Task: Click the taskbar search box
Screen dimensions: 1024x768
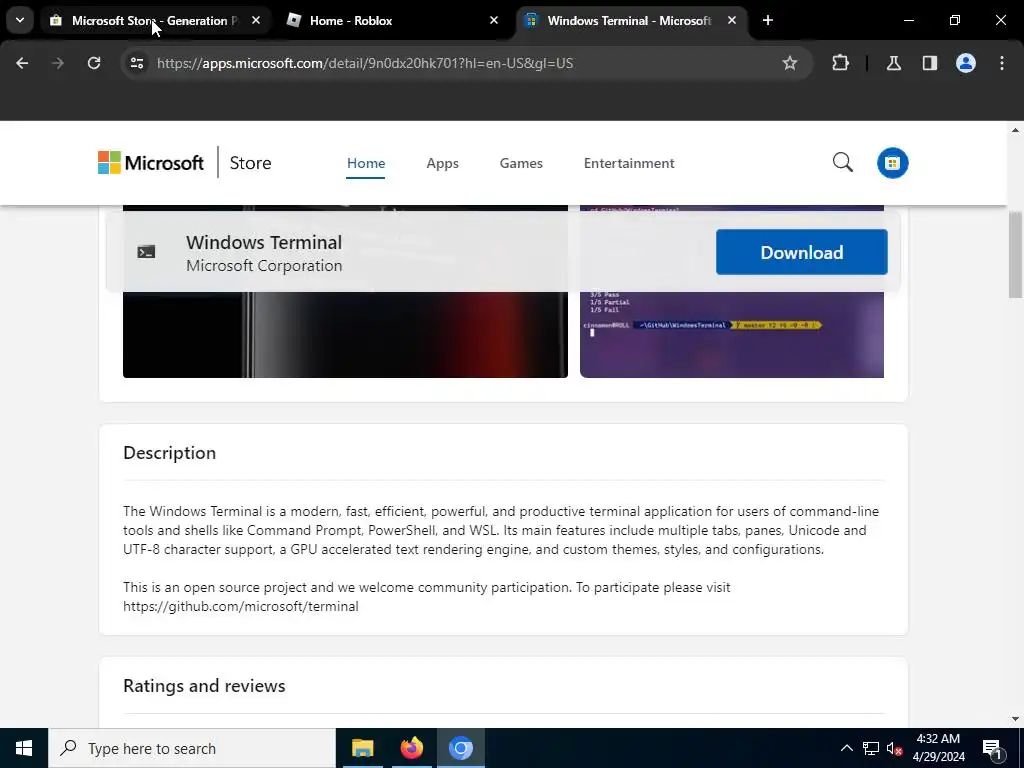Action: click(x=192, y=748)
